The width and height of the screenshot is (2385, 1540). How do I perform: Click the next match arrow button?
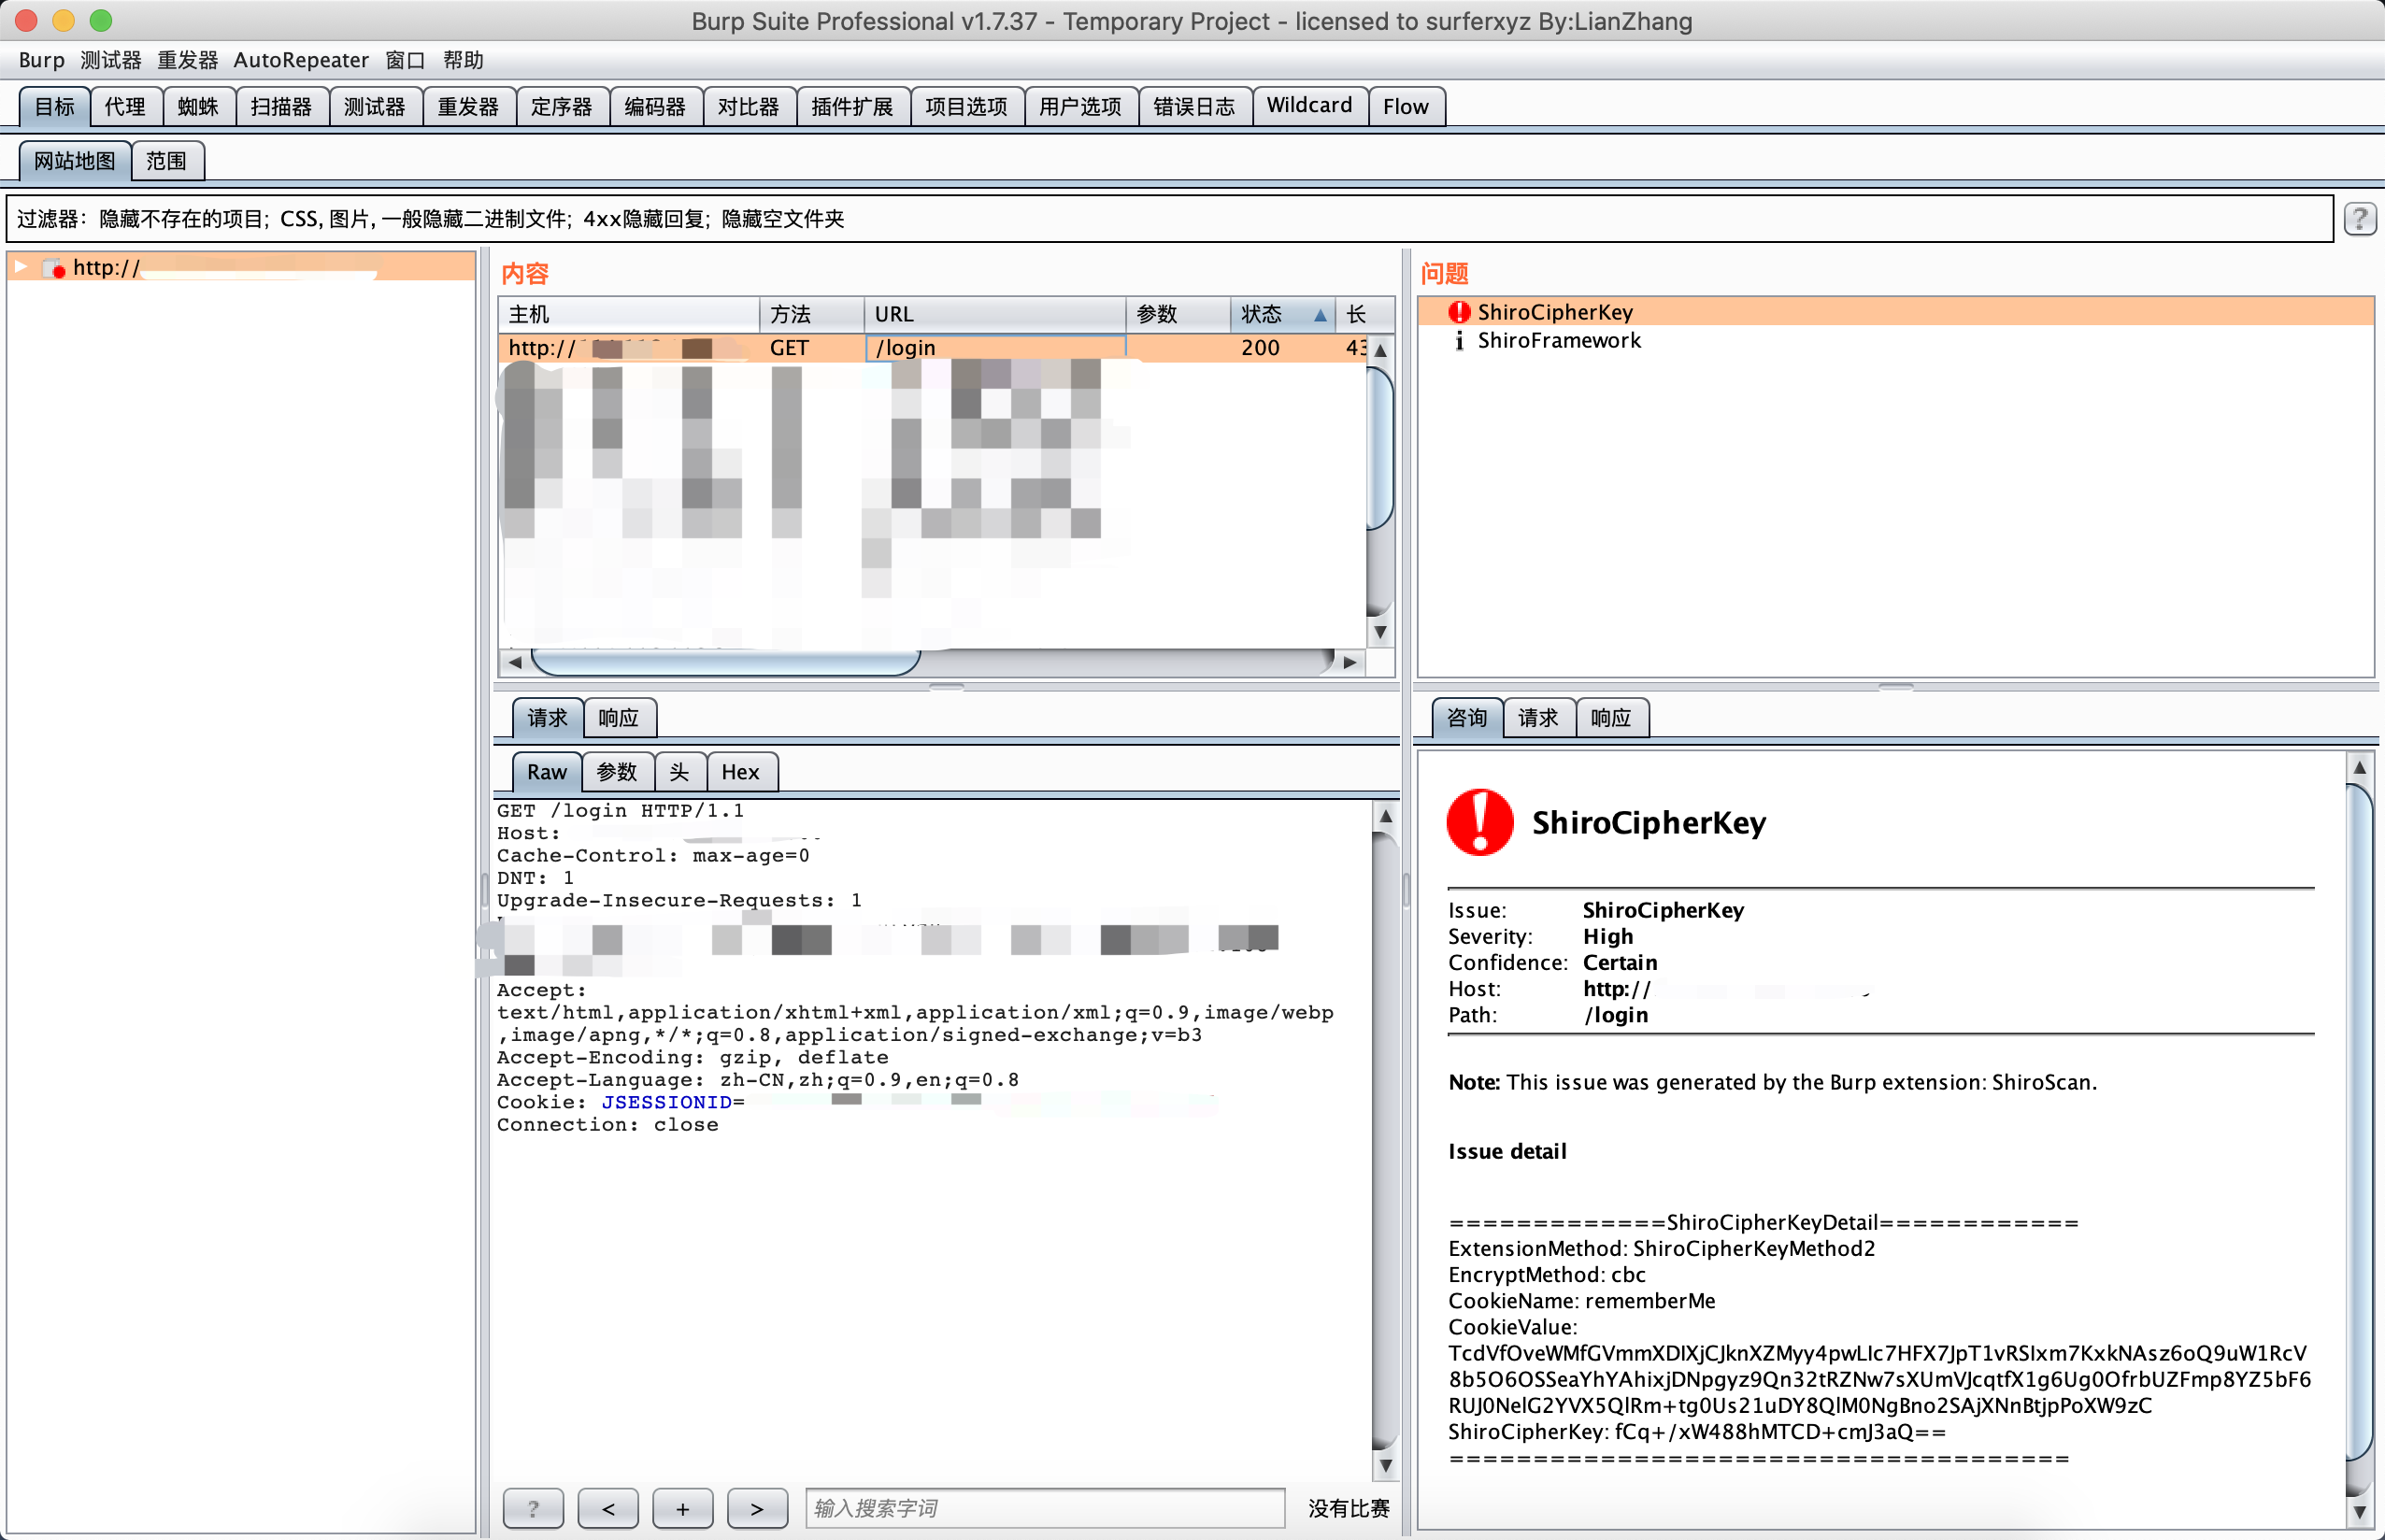coord(757,1508)
